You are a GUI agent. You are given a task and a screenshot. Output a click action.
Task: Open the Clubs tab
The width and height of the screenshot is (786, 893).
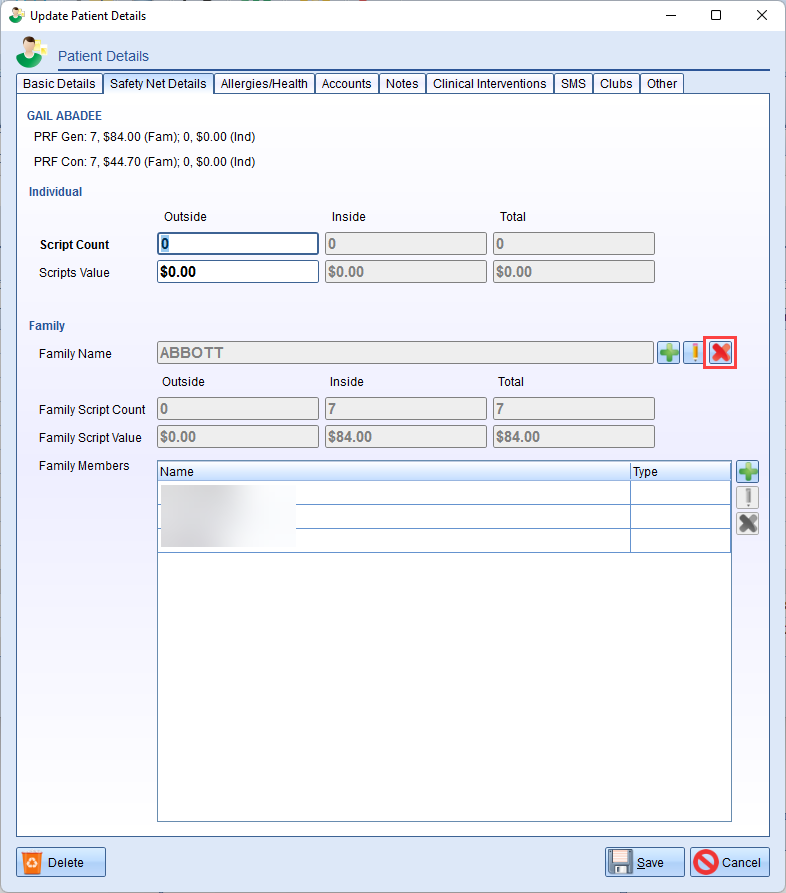point(616,84)
